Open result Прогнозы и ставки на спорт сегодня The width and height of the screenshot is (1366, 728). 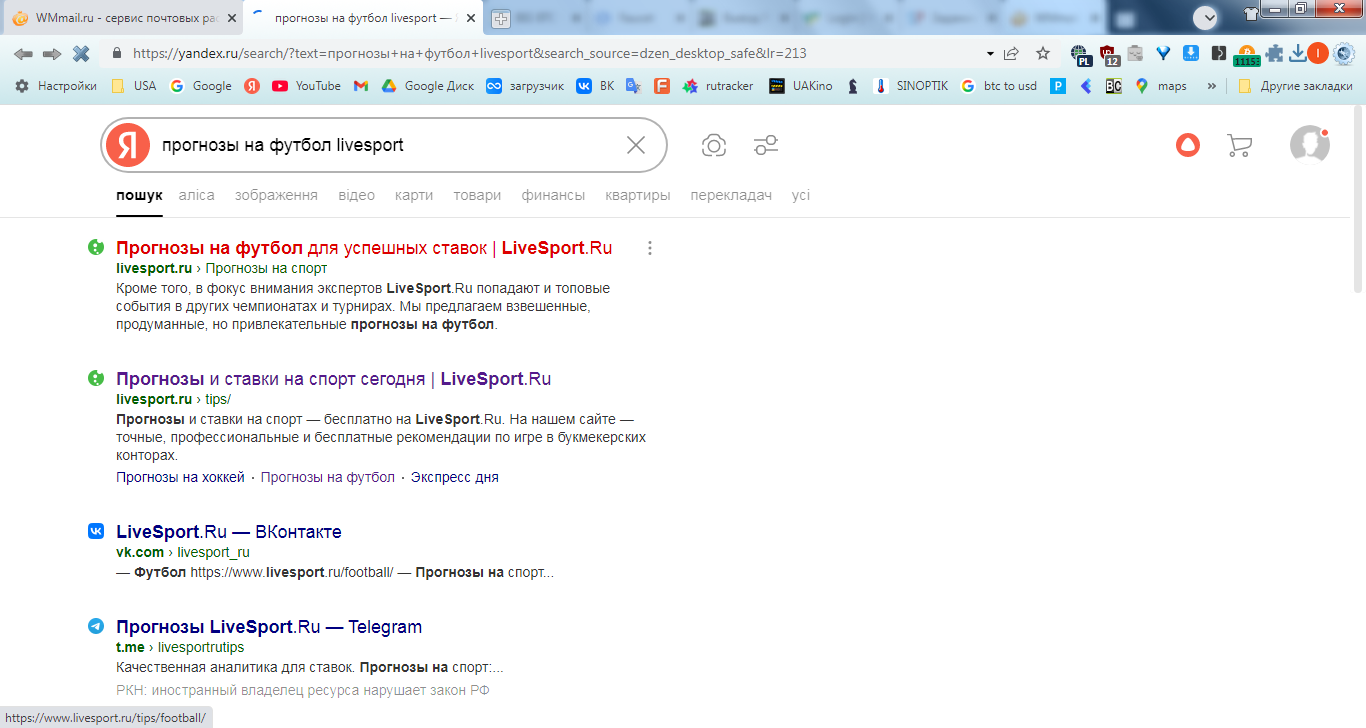pyautogui.click(x=334, y=379)
